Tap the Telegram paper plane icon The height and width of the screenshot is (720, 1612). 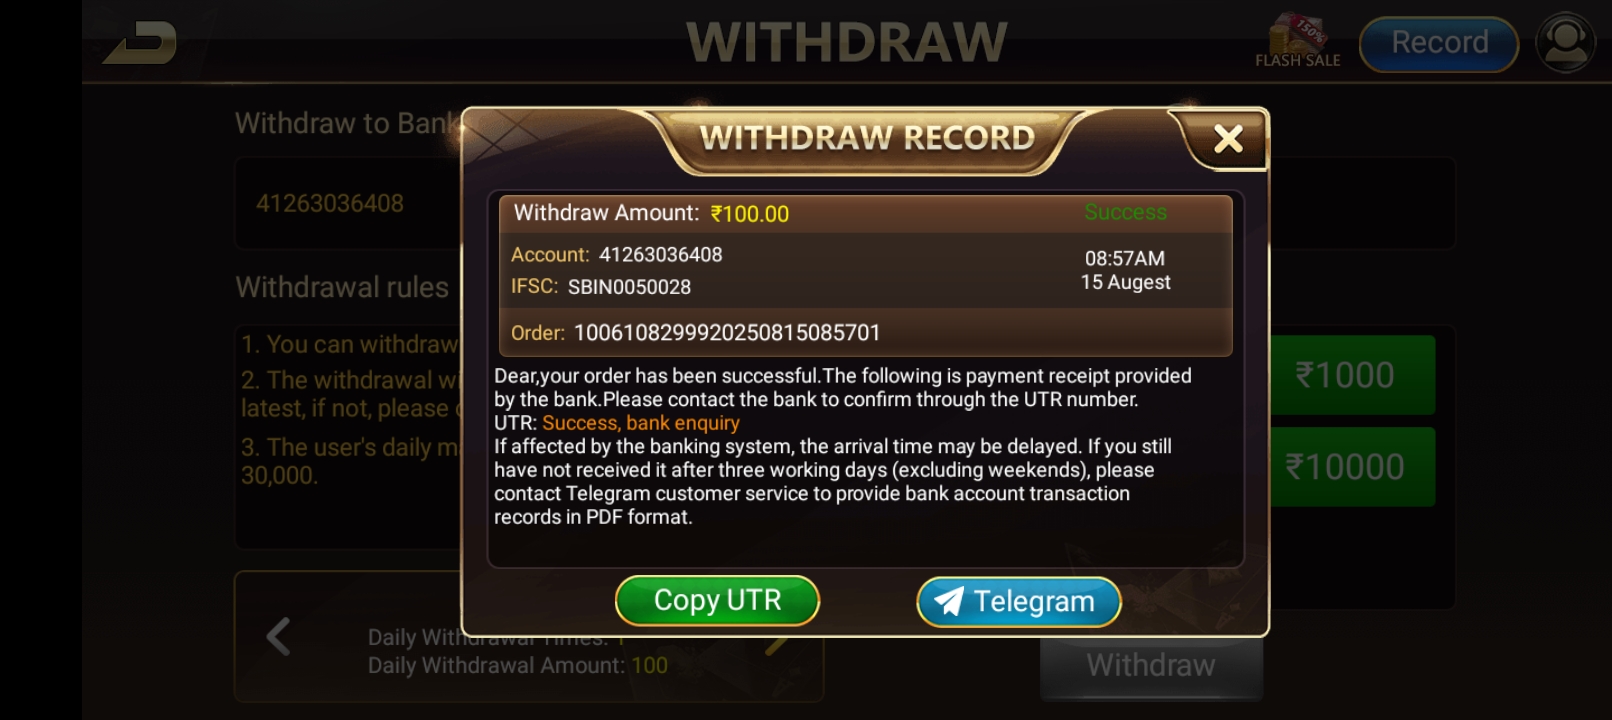949,601
